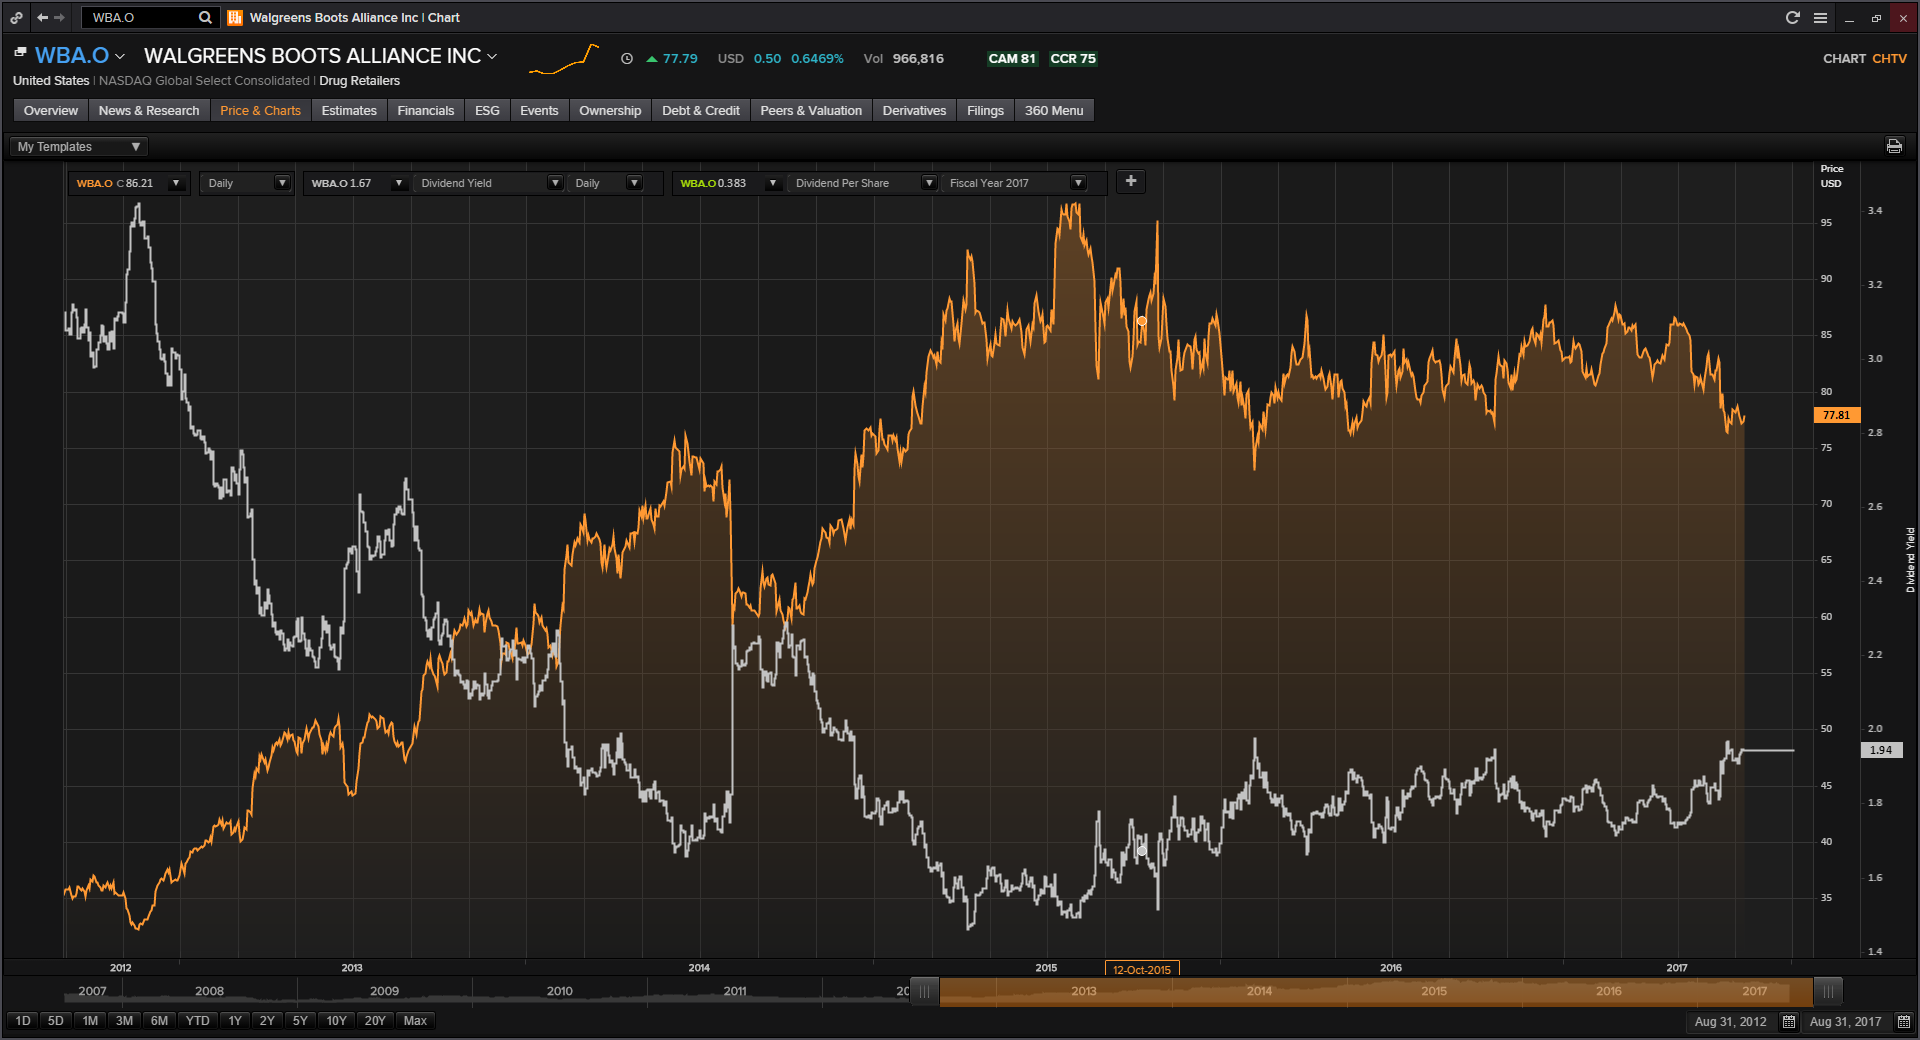Open the hamburger menu in the title bar
Viewport: 1920px width, 1040px height.
pyautogui.click(x=1821, y=17)
